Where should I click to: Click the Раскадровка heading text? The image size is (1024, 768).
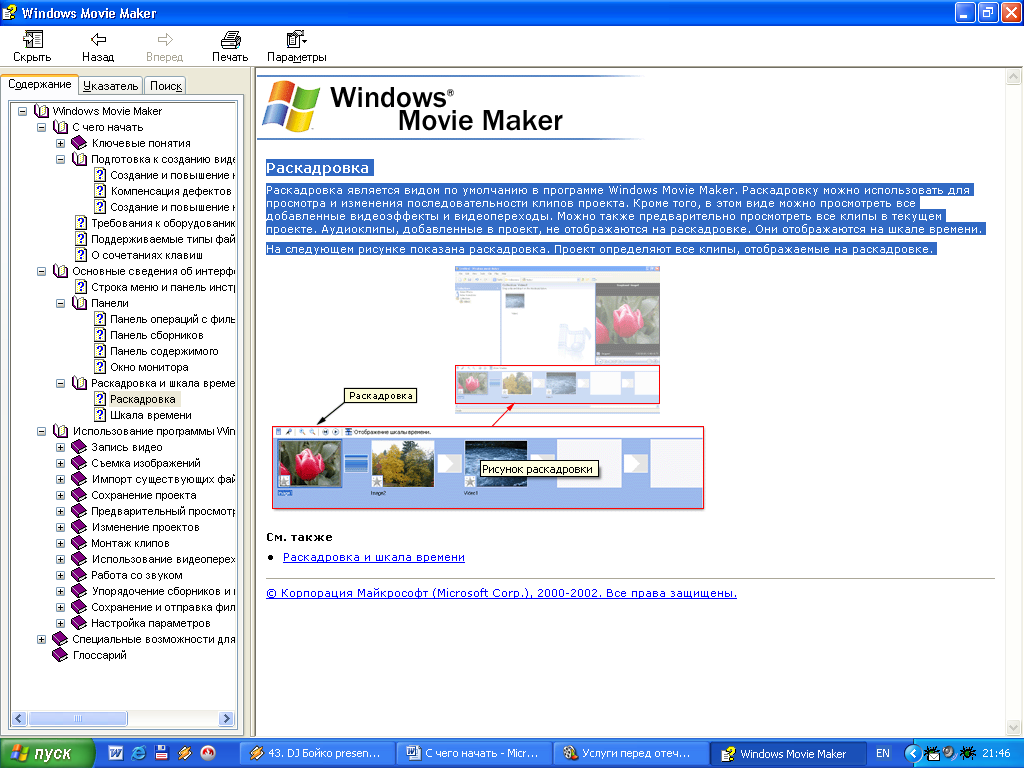pyautogui.click(x=318, y=168)
